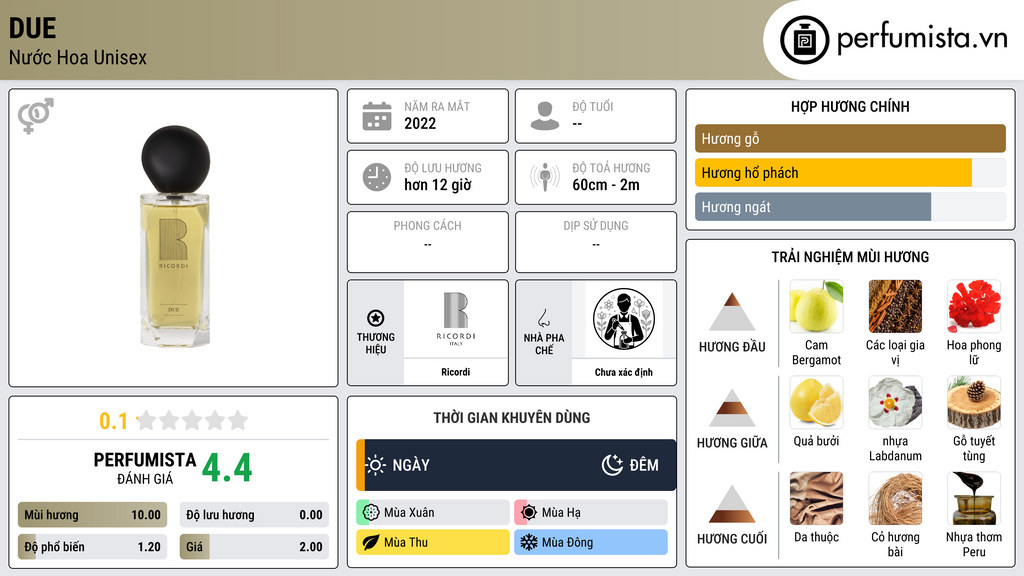Click the Perfumista đánh giá label
Image resolution: width=1024 pixels, height=576 pixels.
click(x=145, y=468)
